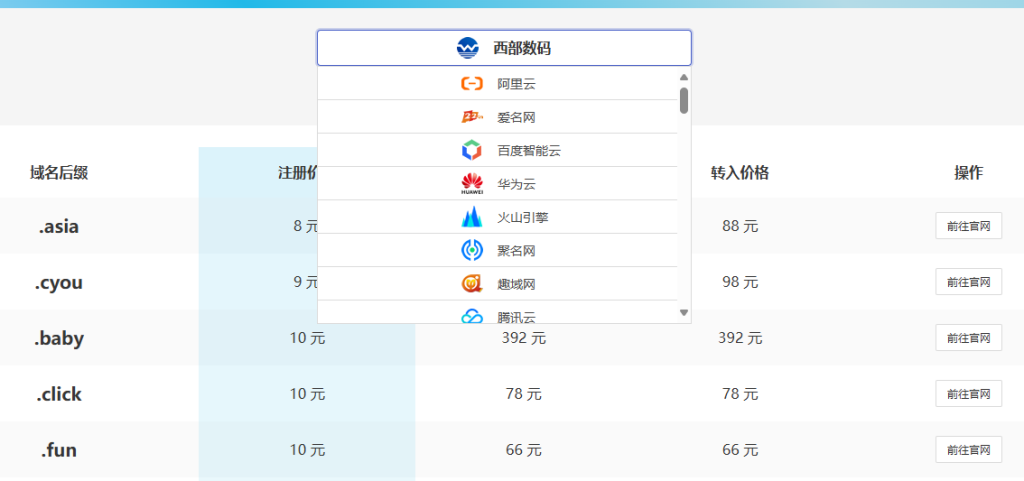
Task: Select 趣域网 in the dropdown list
Action: click(498, 284)
